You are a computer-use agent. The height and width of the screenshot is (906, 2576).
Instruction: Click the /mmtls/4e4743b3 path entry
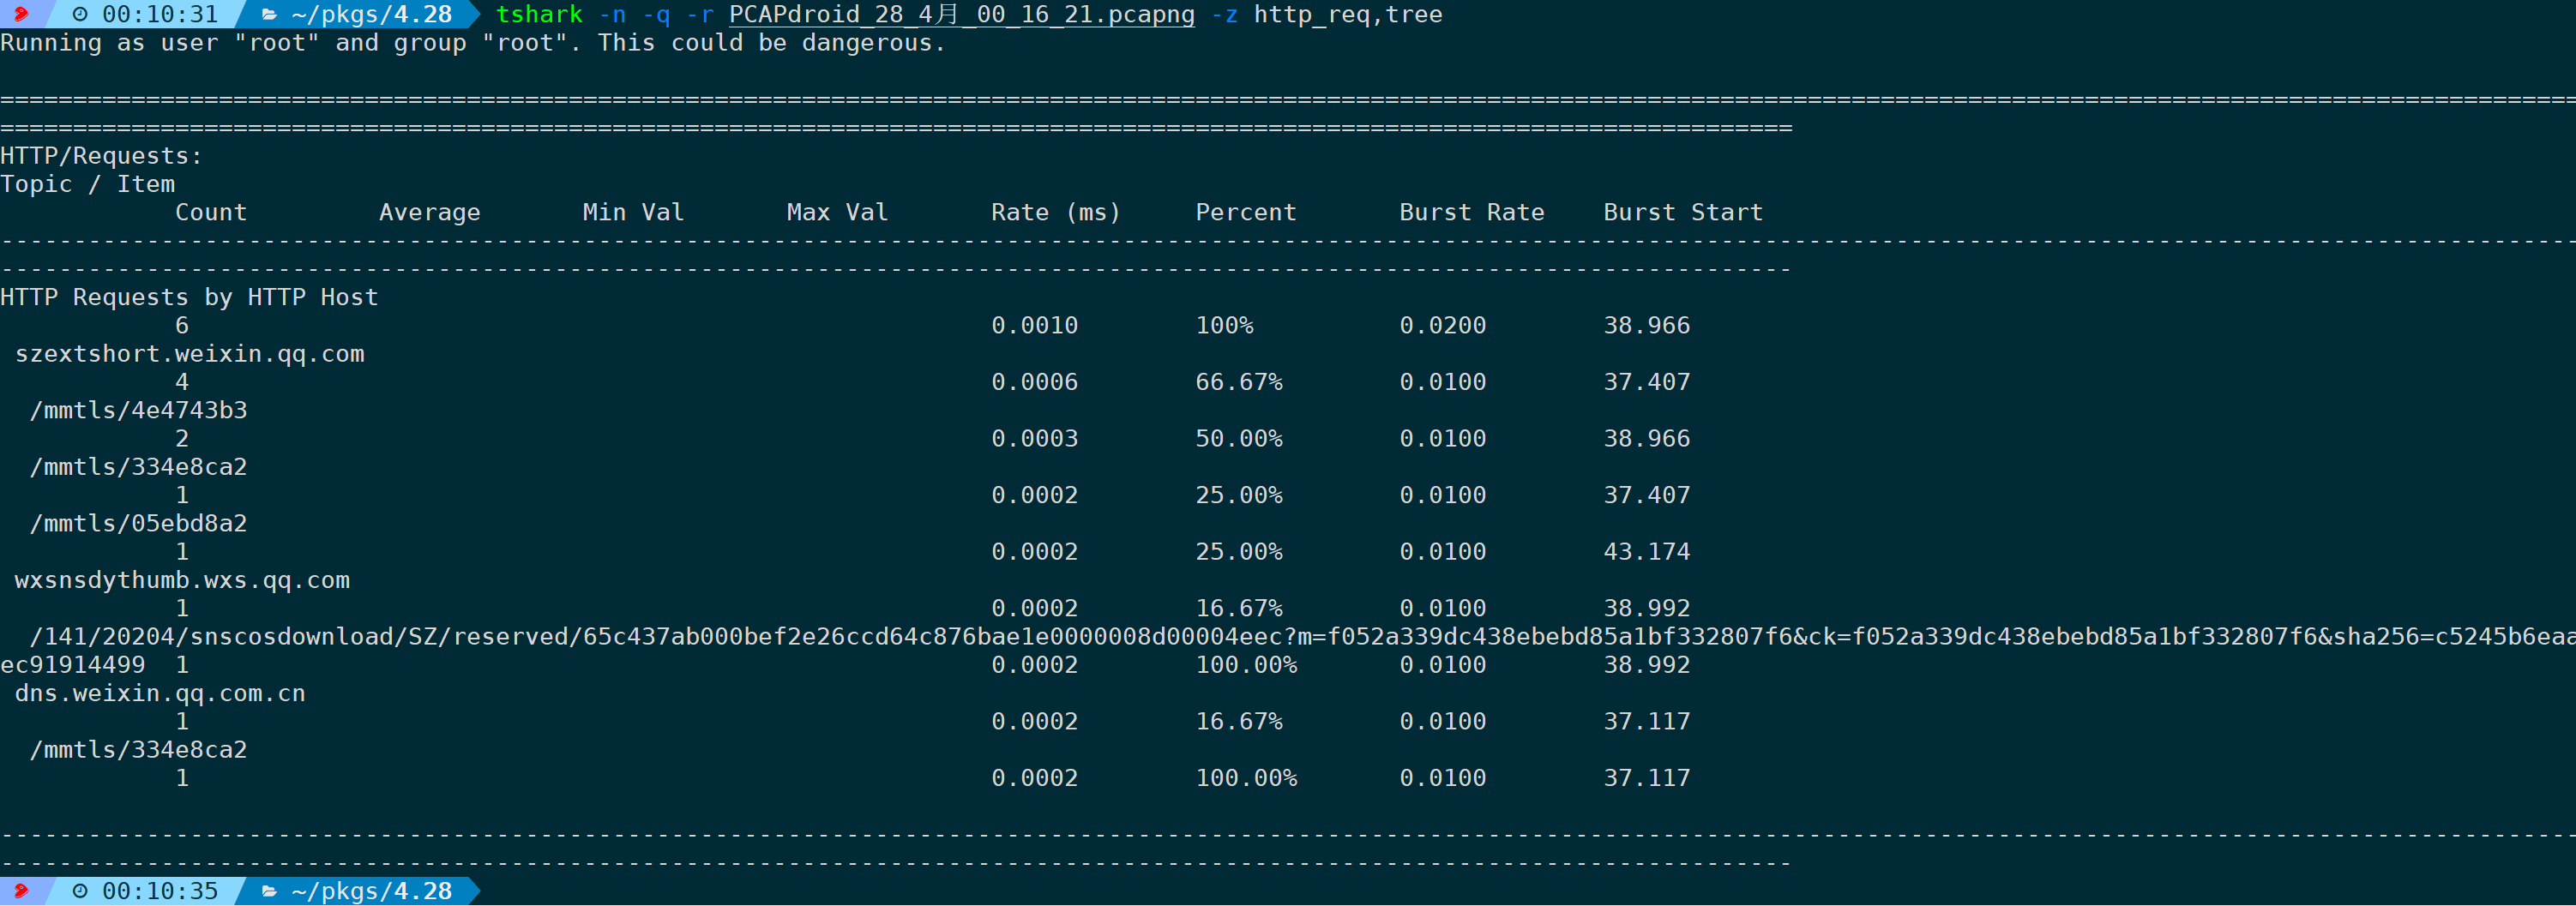[x=138, y=410]
